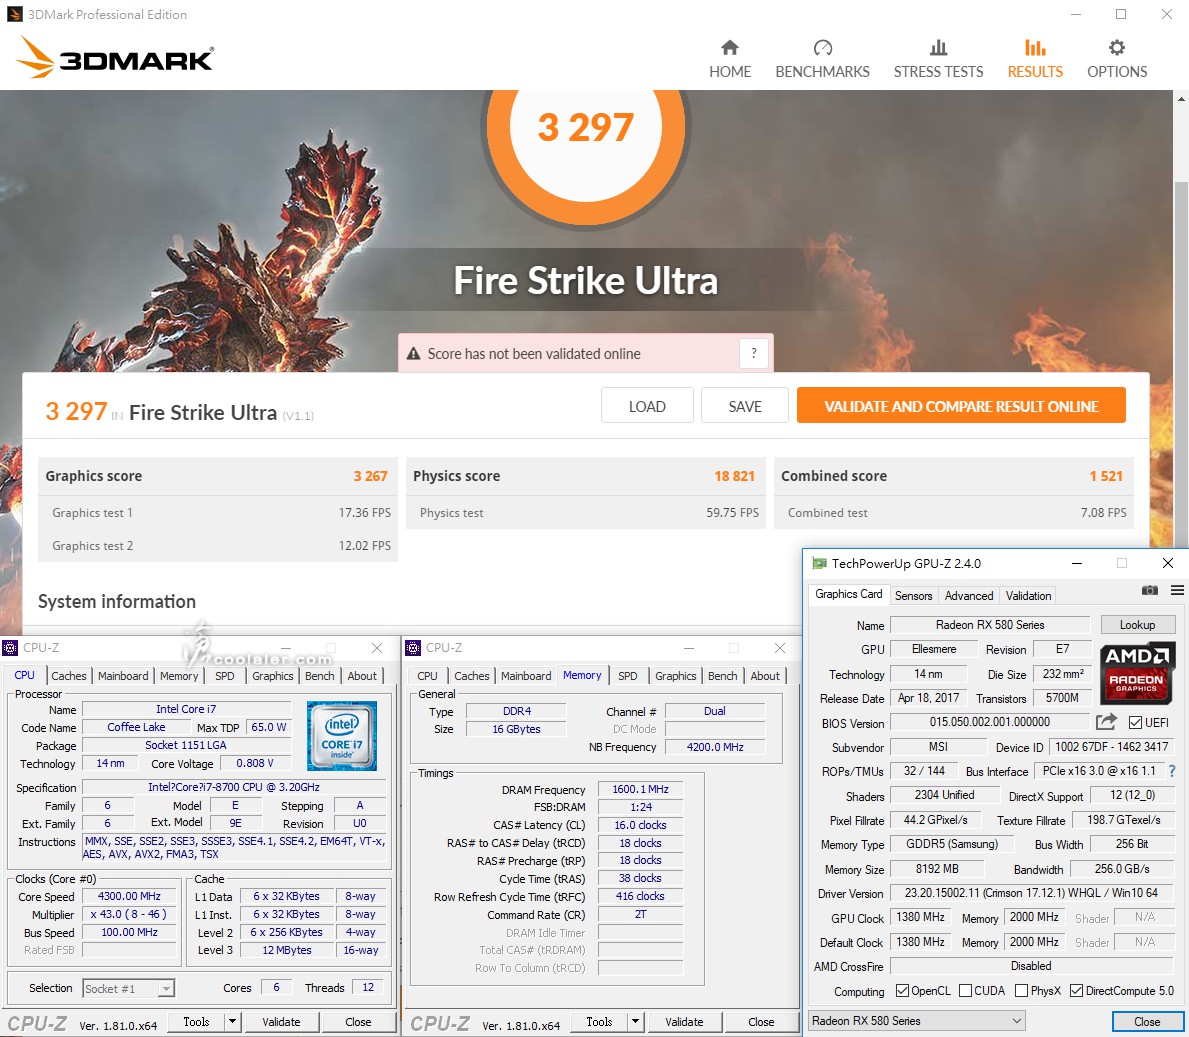Open Tools dropdown arrow in middle CPU-Z
Image resolution: width=1189 pixels, height=1037 pixels.
pyautogui.click(x=635, y=1022)
